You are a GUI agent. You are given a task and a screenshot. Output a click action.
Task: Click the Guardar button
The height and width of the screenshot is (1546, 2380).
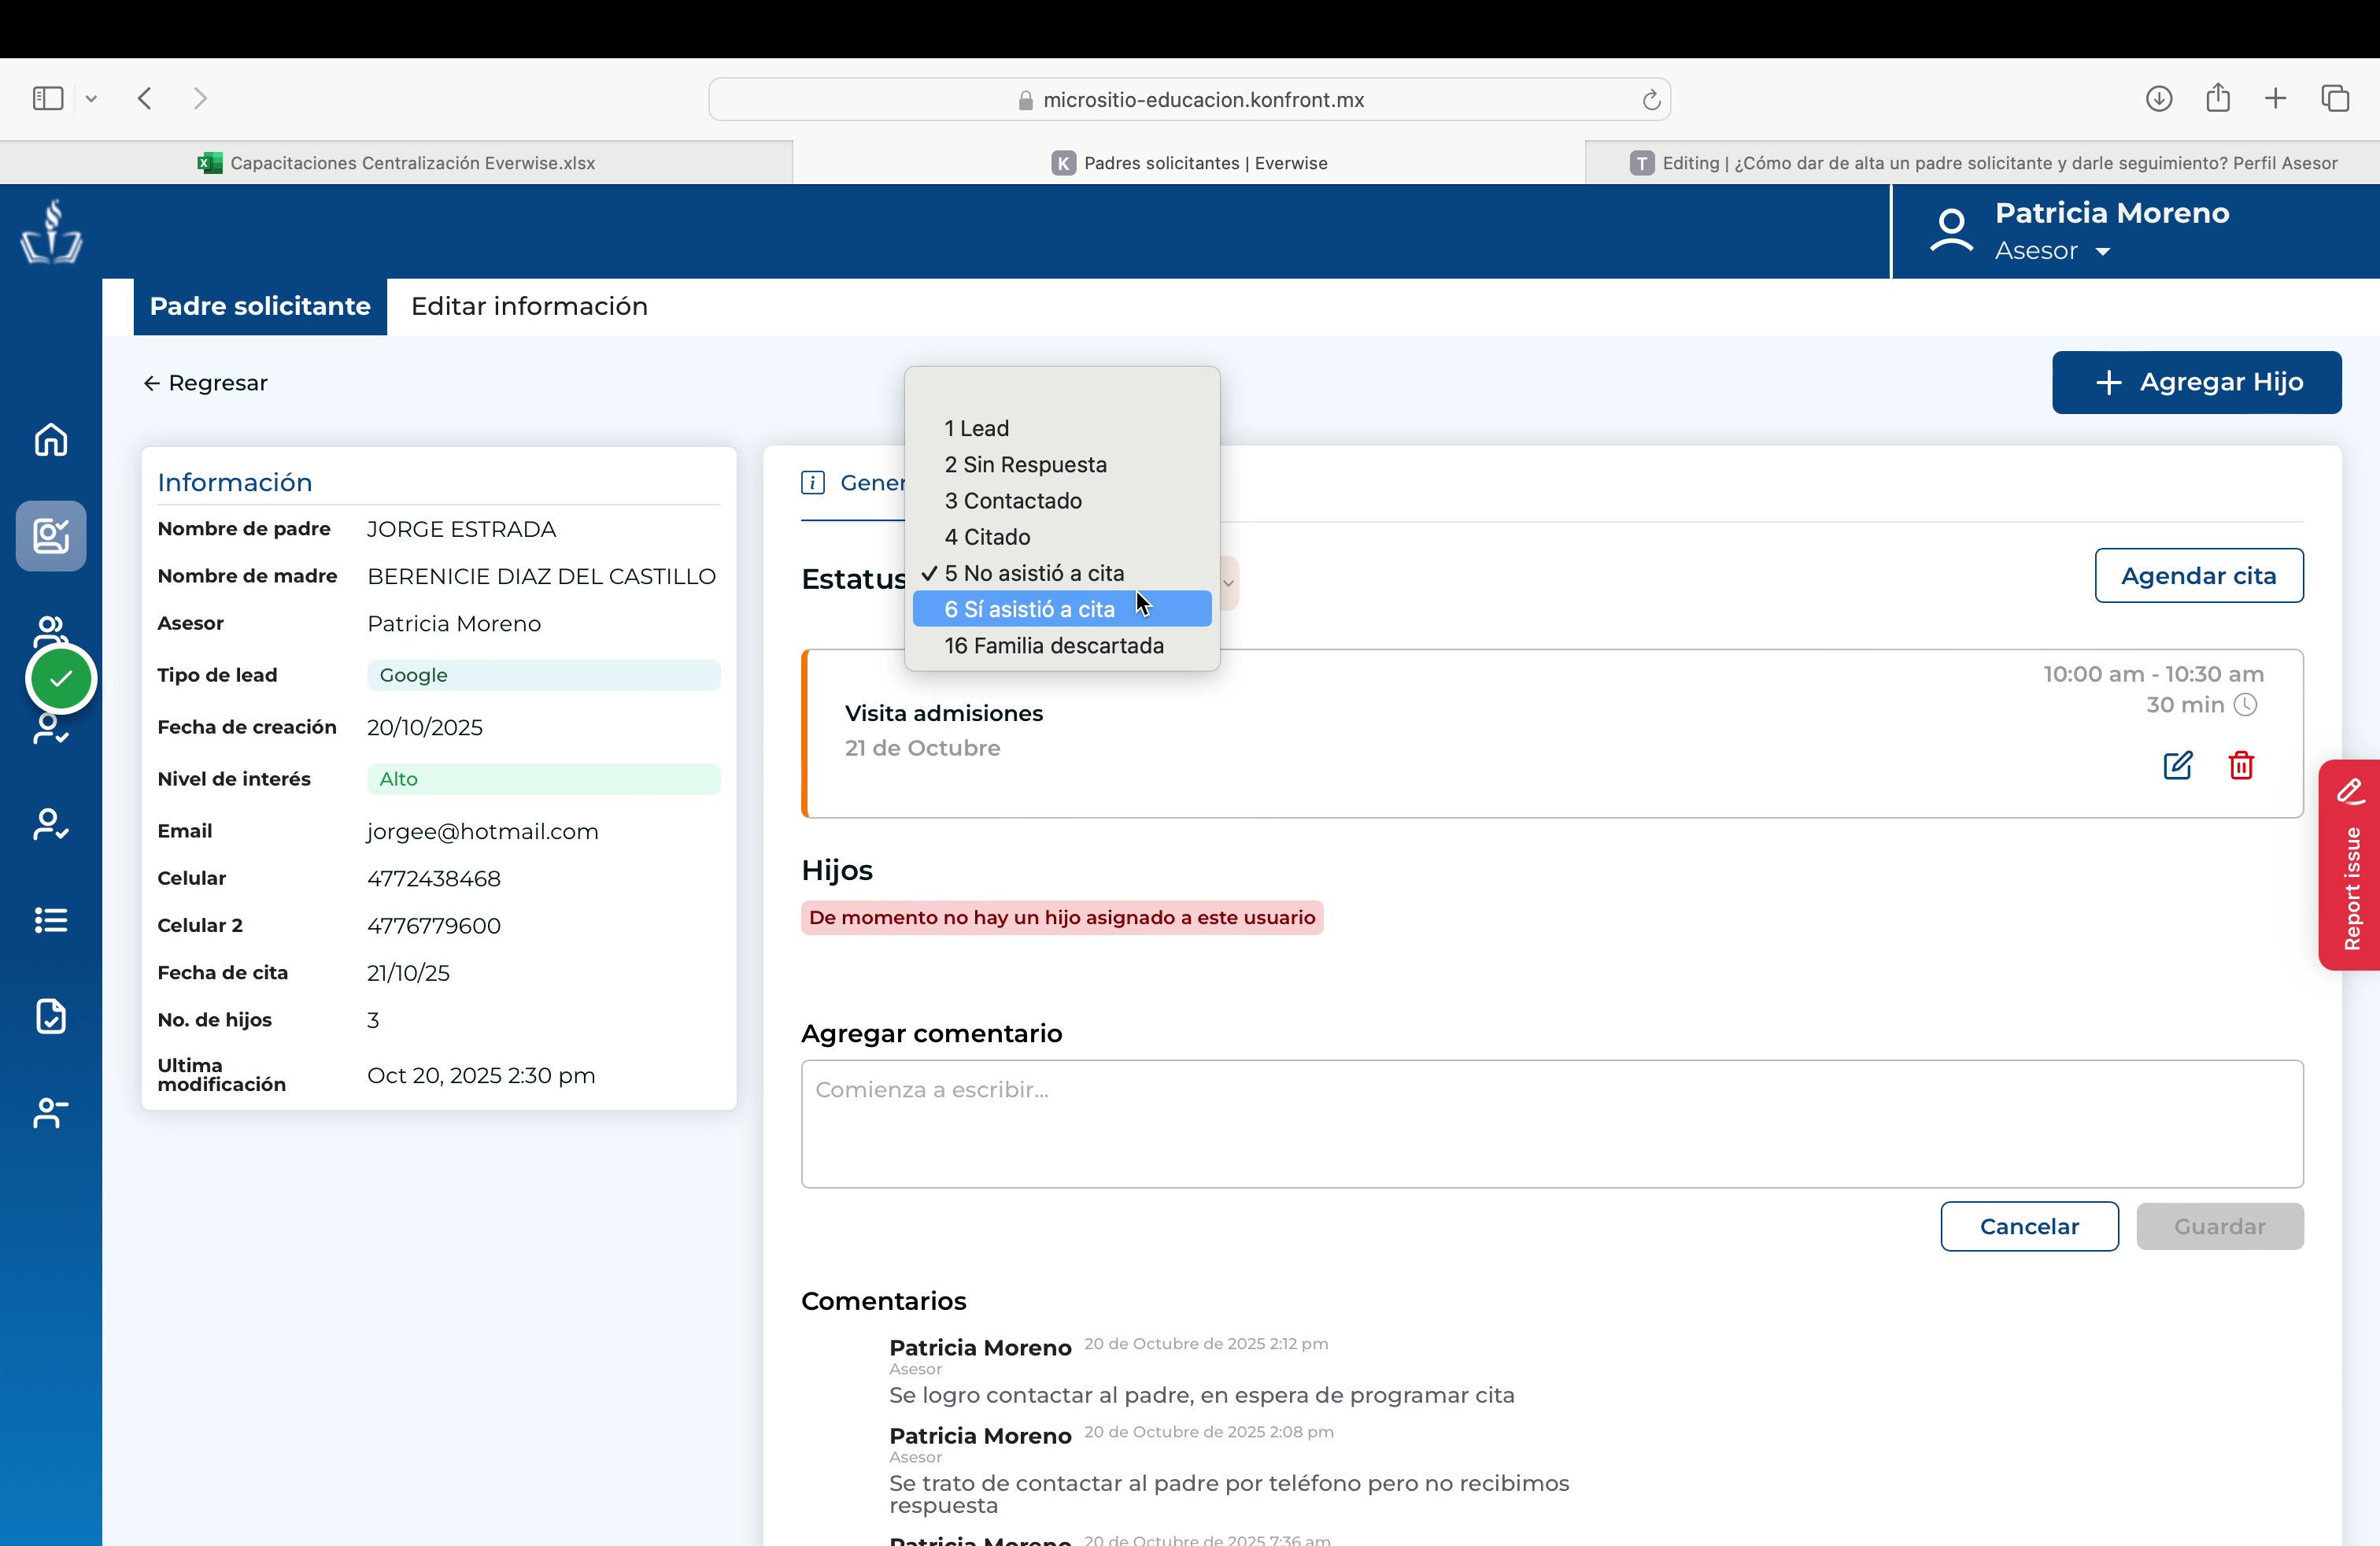tap(2220, 1226)
